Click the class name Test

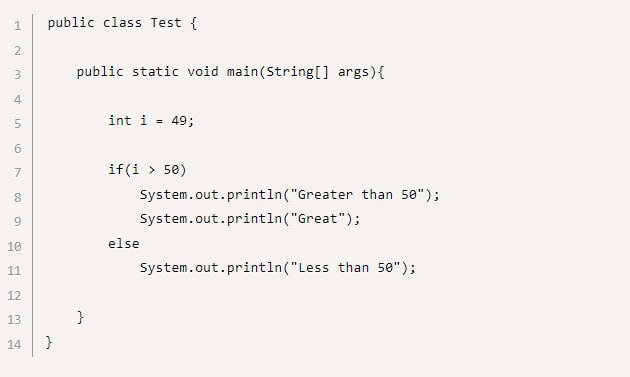click(166, 23)
